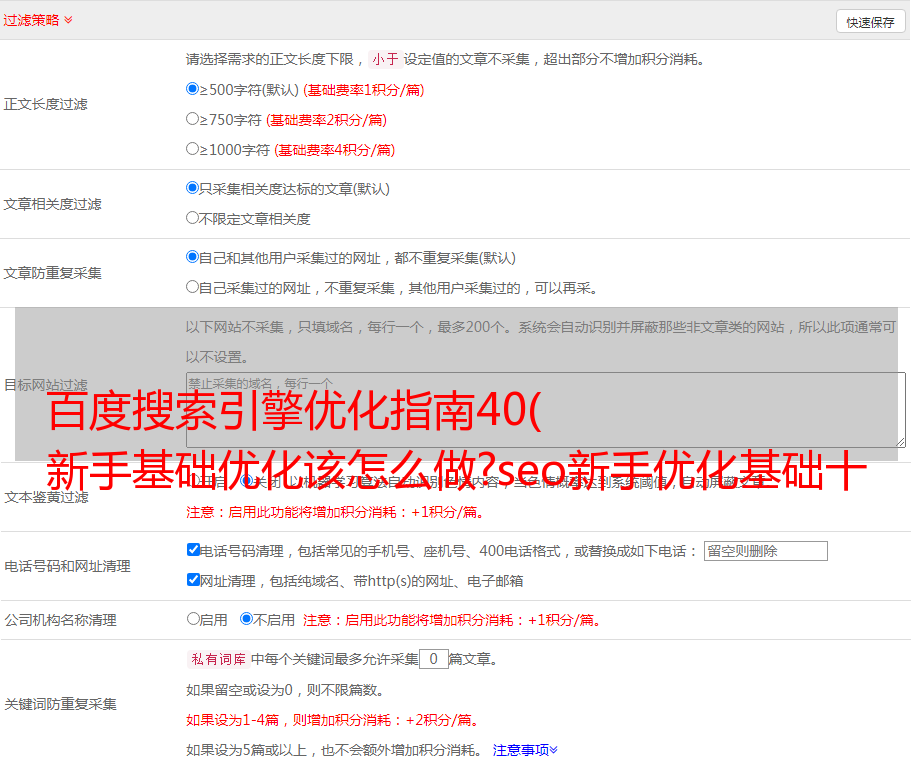Image resolution: width=912 pixels, height=768 pixels.
Task: Select 自己和其他用户采集过的网址 no-repeat option
Action: click(193, 257)
